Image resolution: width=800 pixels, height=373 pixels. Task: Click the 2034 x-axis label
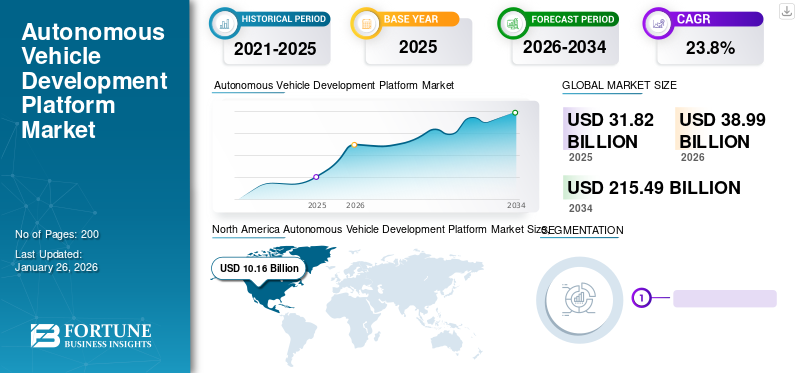(x=516, y=206)
